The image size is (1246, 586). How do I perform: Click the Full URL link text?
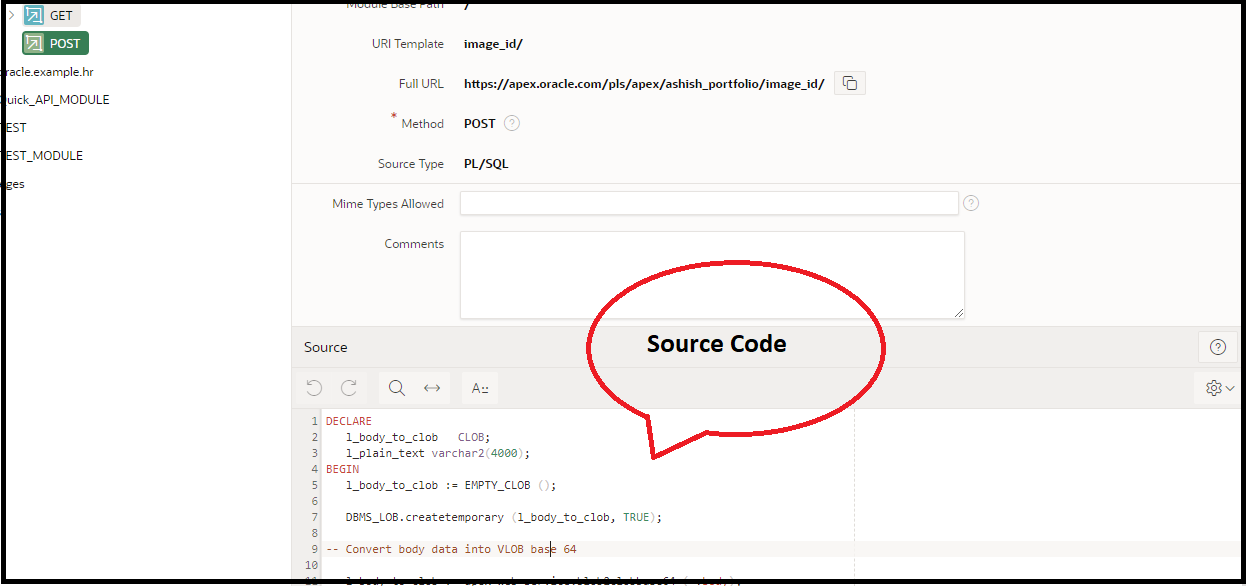643,83
